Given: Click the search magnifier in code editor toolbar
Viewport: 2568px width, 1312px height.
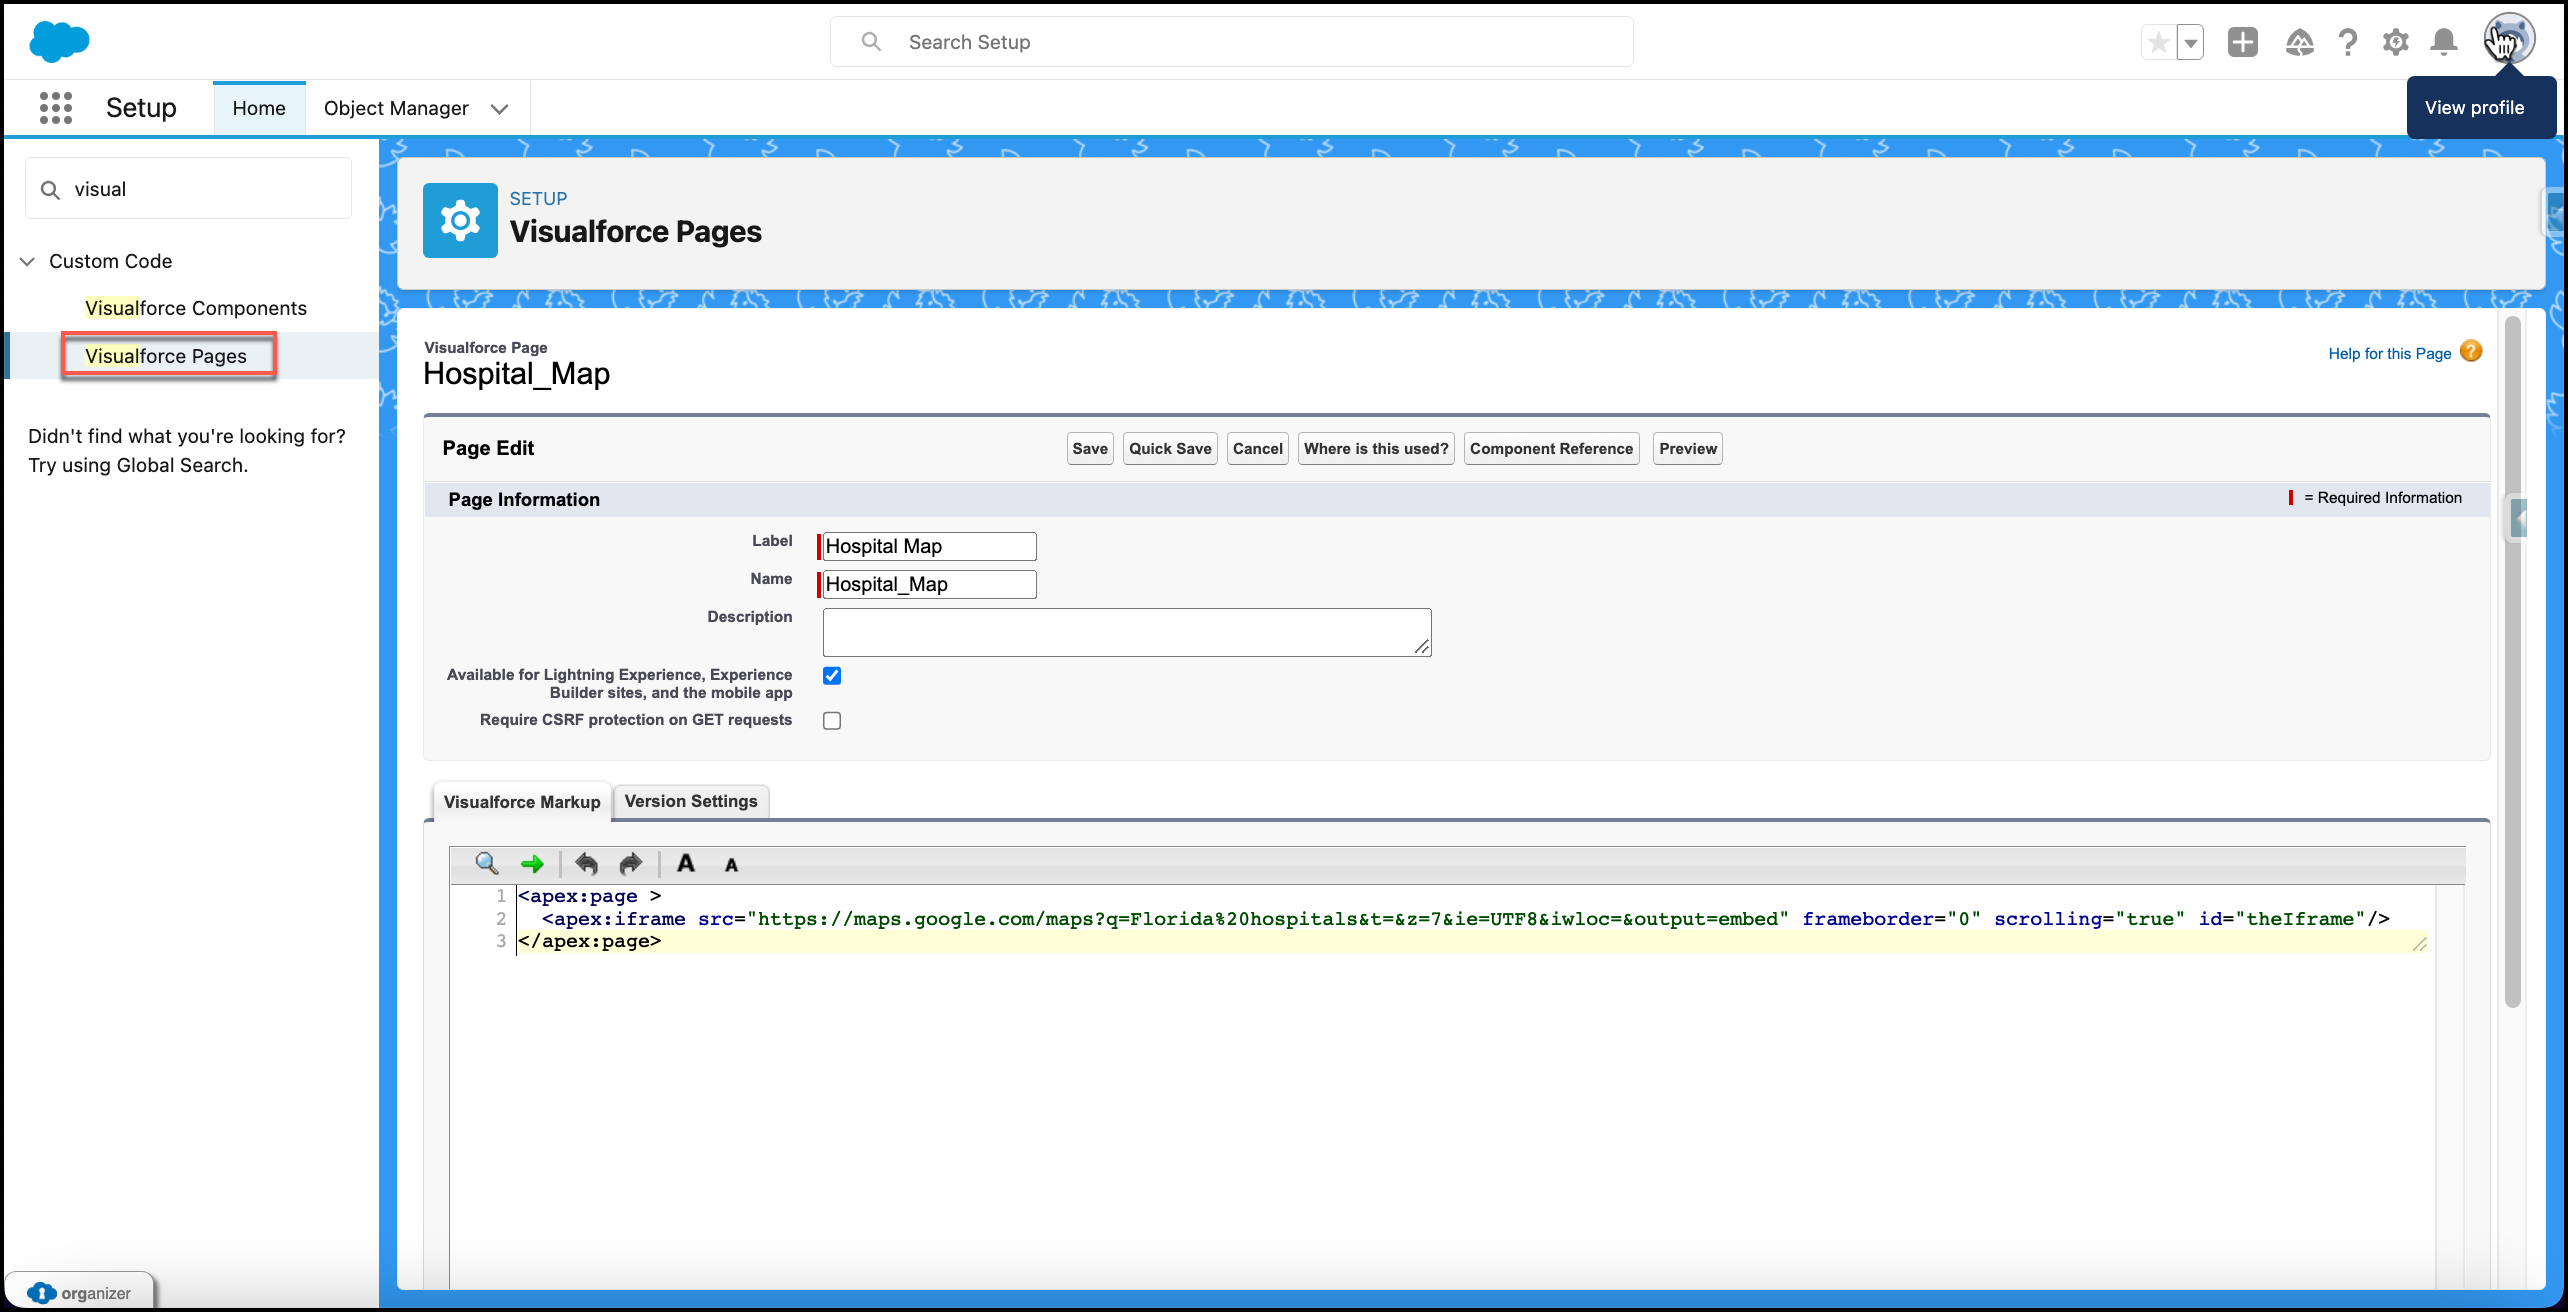Looking at the screenshot, I should coord(486,864).
